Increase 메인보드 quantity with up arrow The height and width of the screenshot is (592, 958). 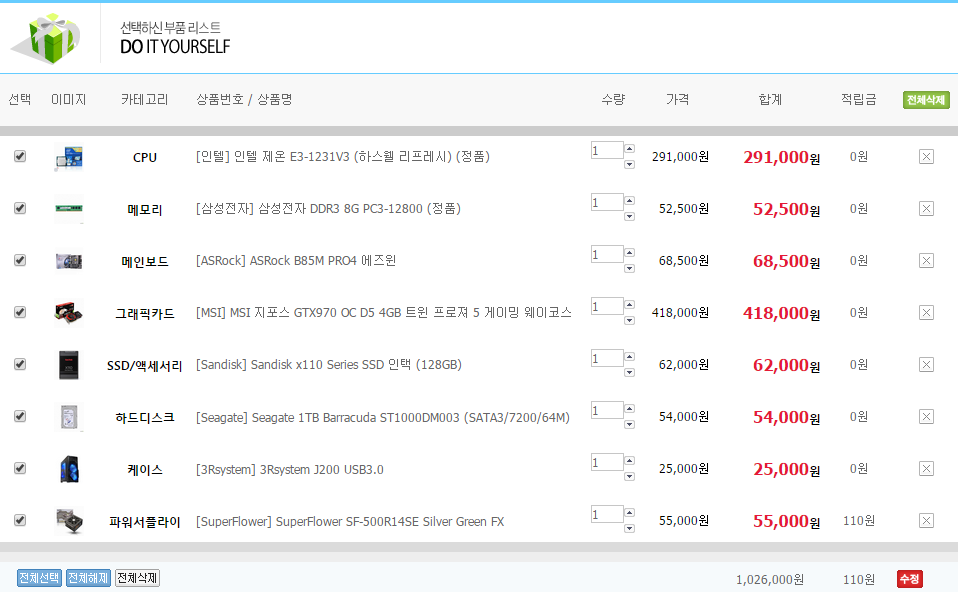(x=629, y=252)
